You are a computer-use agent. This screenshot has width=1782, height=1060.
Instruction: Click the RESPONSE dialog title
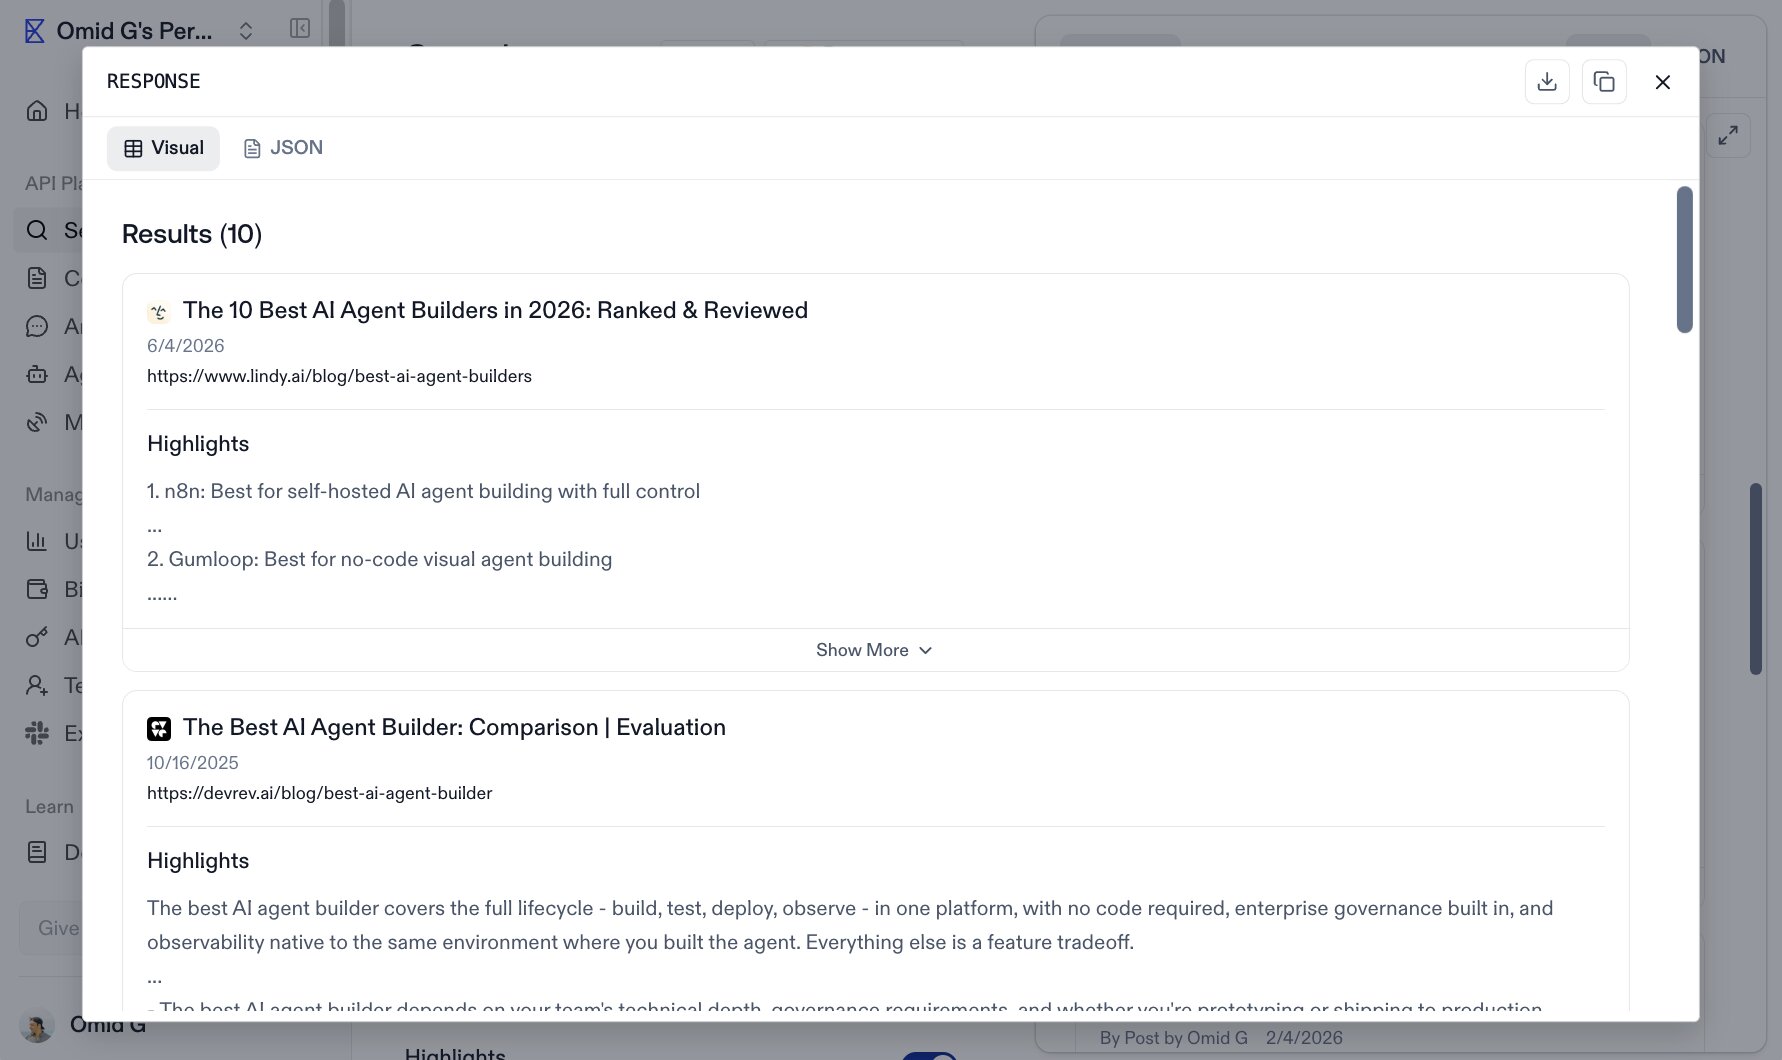tap(154, 81)
